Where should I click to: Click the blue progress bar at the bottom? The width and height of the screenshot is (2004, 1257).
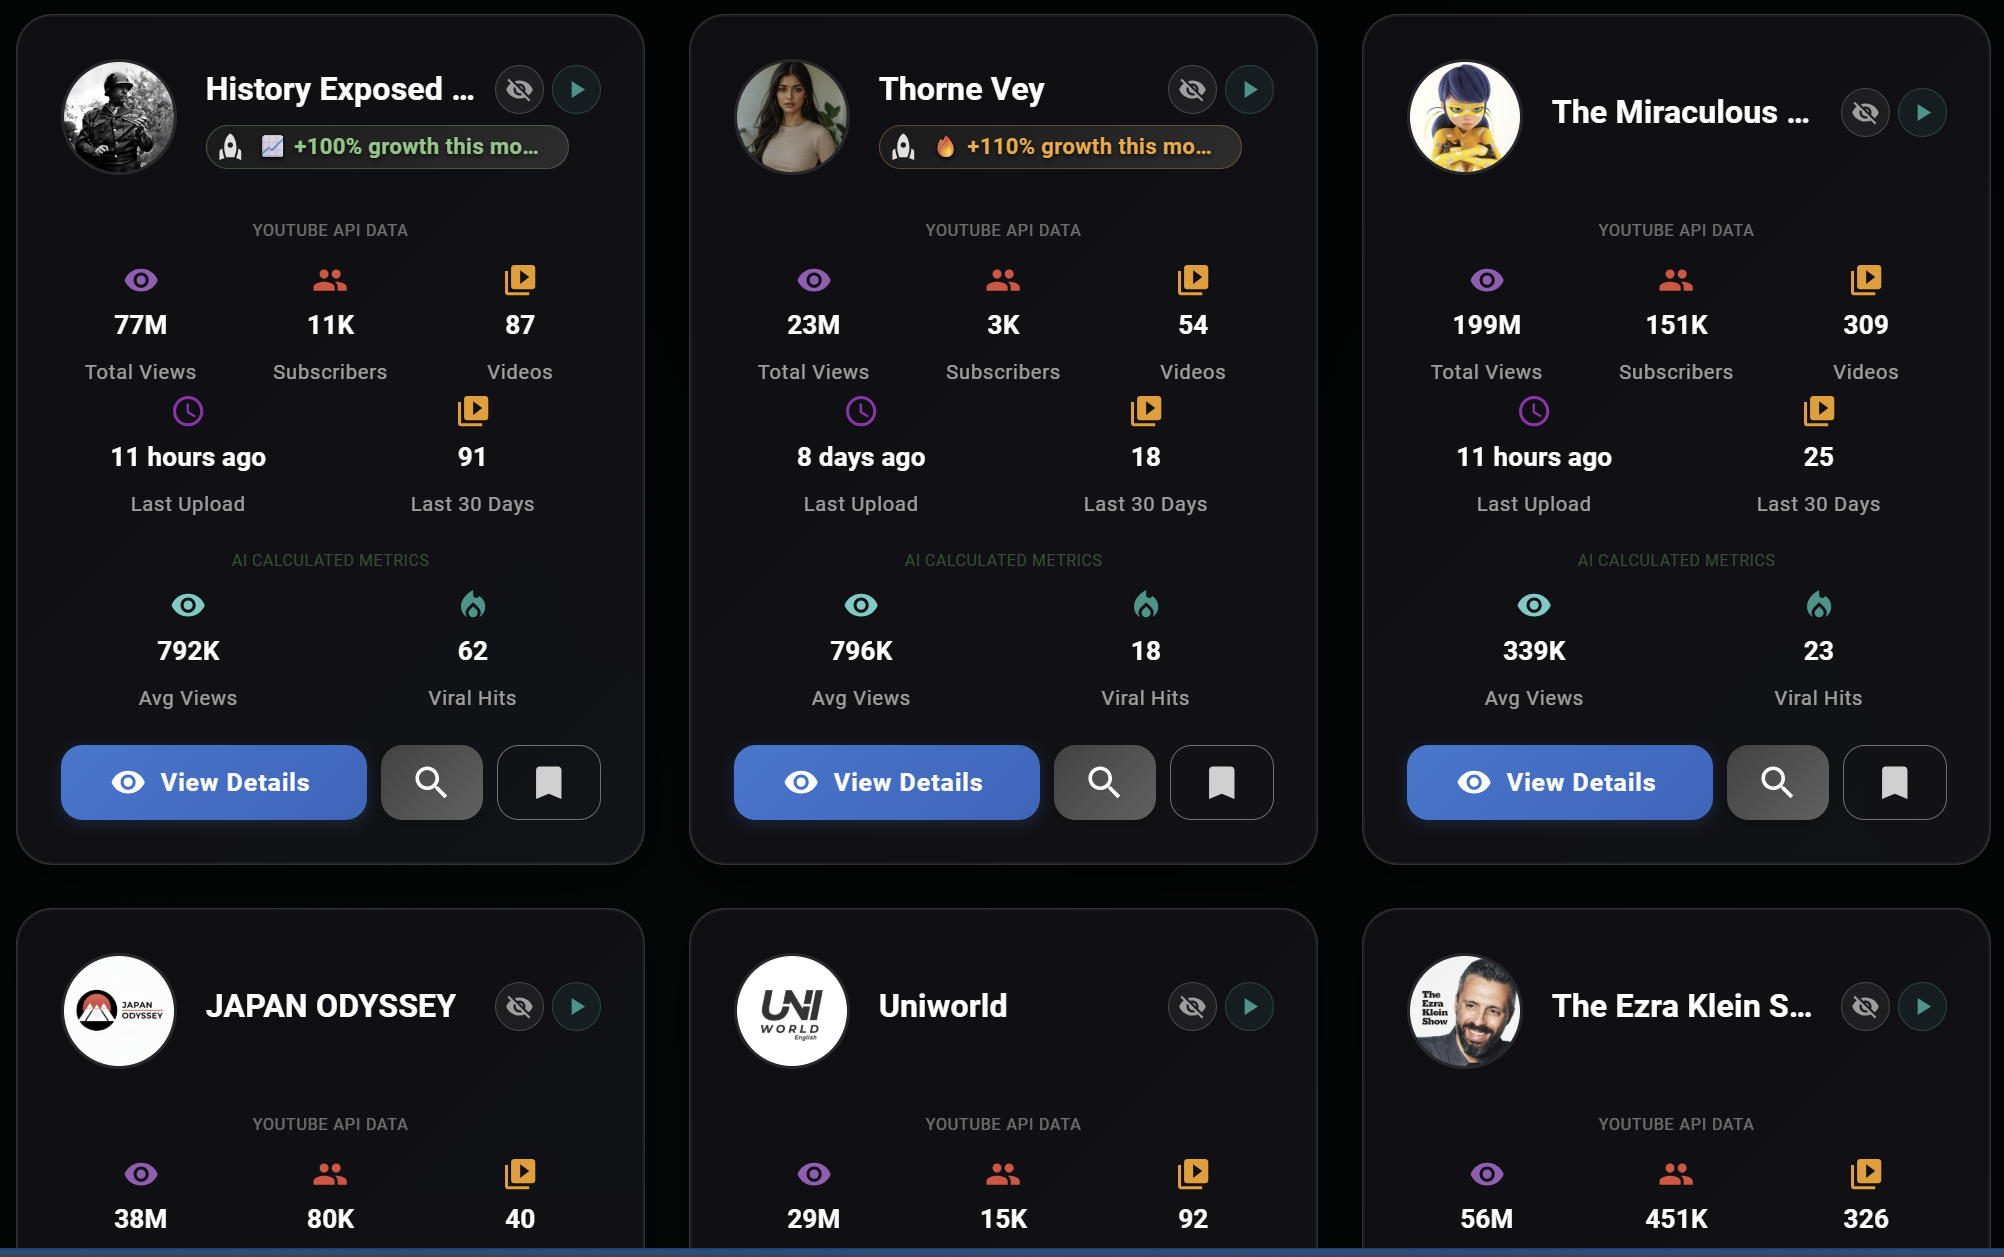click(1002, 1250)
